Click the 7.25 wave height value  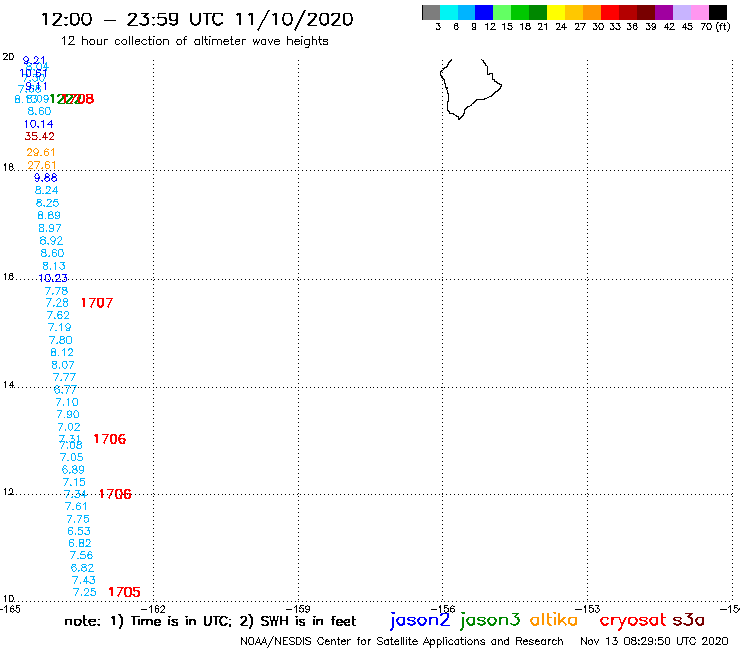click(84, 592)
